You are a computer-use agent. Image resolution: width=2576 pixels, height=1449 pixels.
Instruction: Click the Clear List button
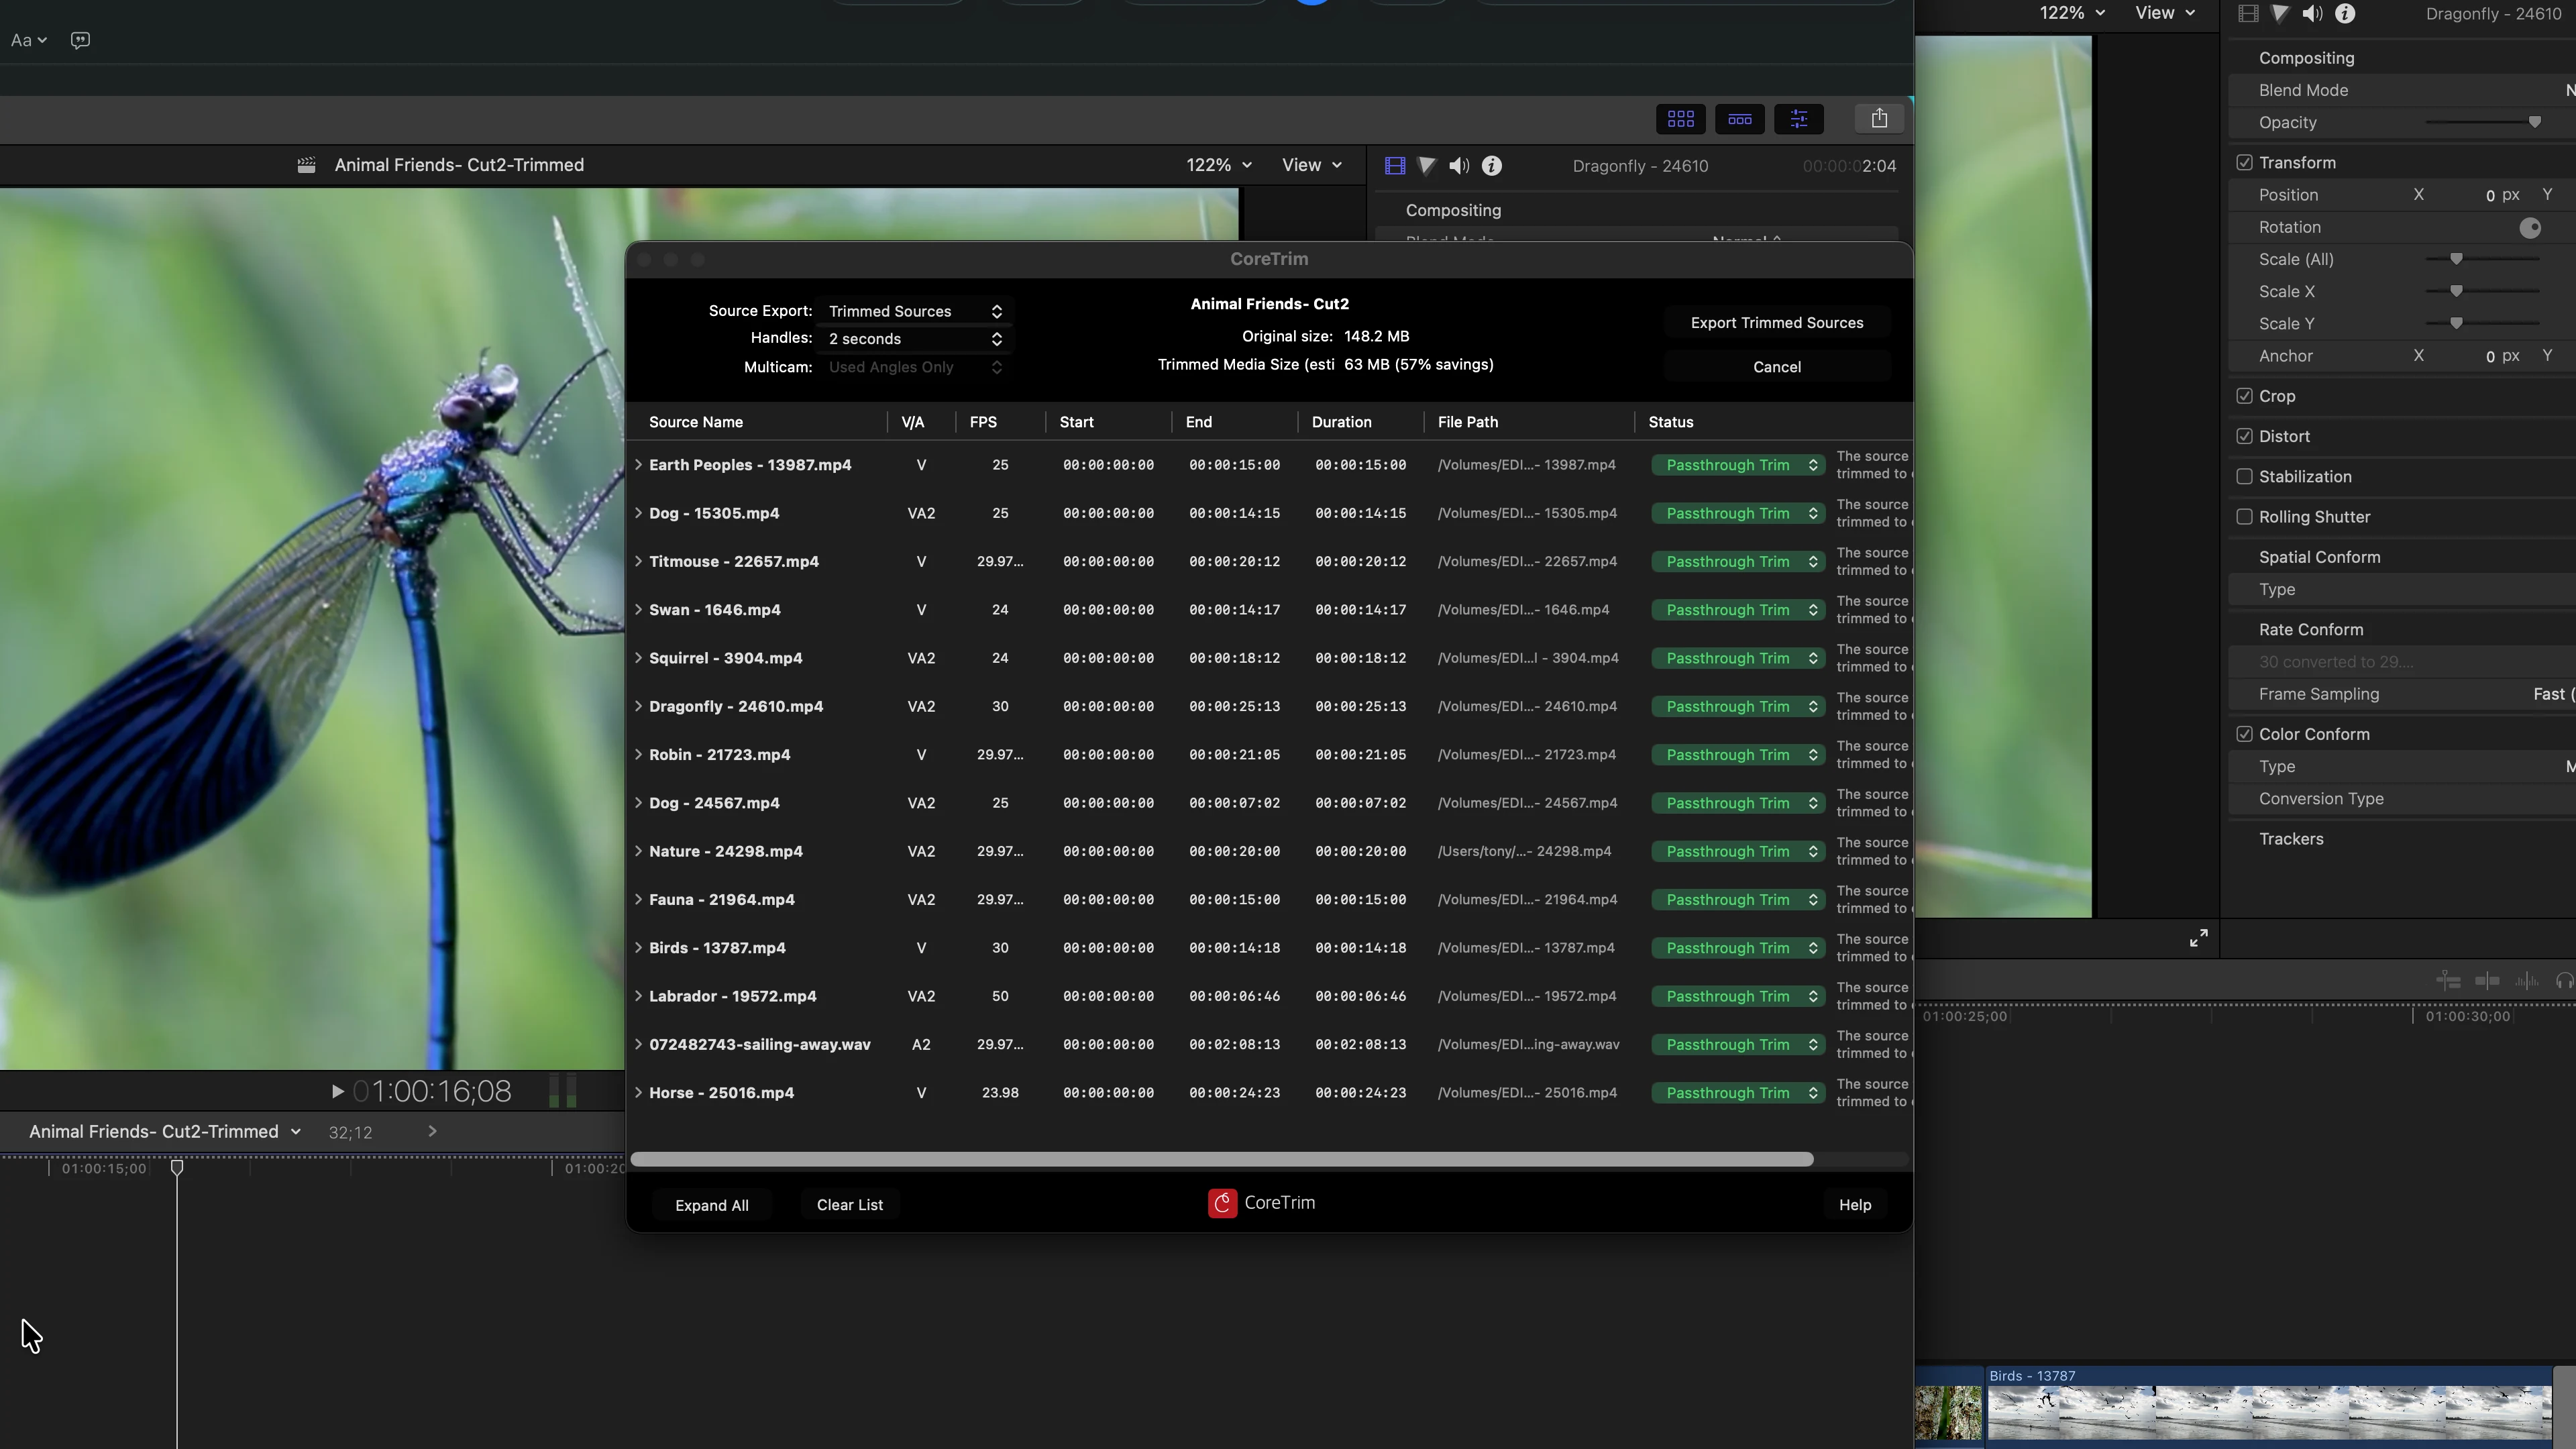[850, 1204]
